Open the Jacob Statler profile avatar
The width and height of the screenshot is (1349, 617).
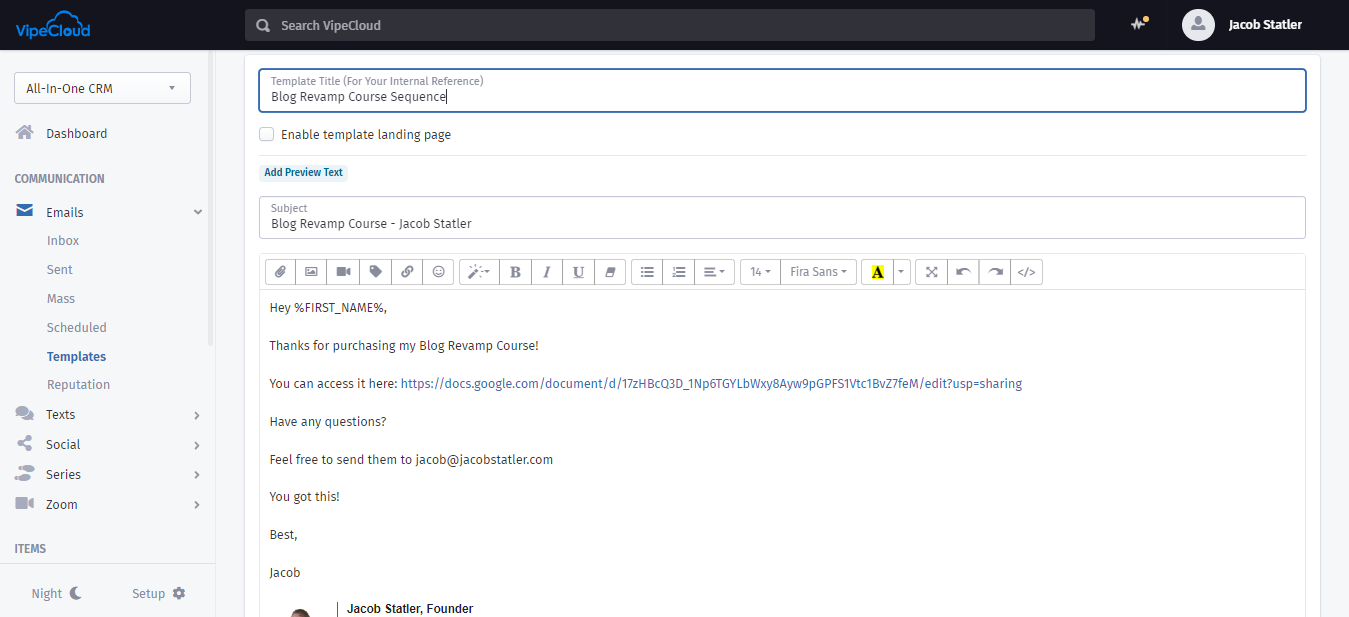click(x=1198, y=25)
